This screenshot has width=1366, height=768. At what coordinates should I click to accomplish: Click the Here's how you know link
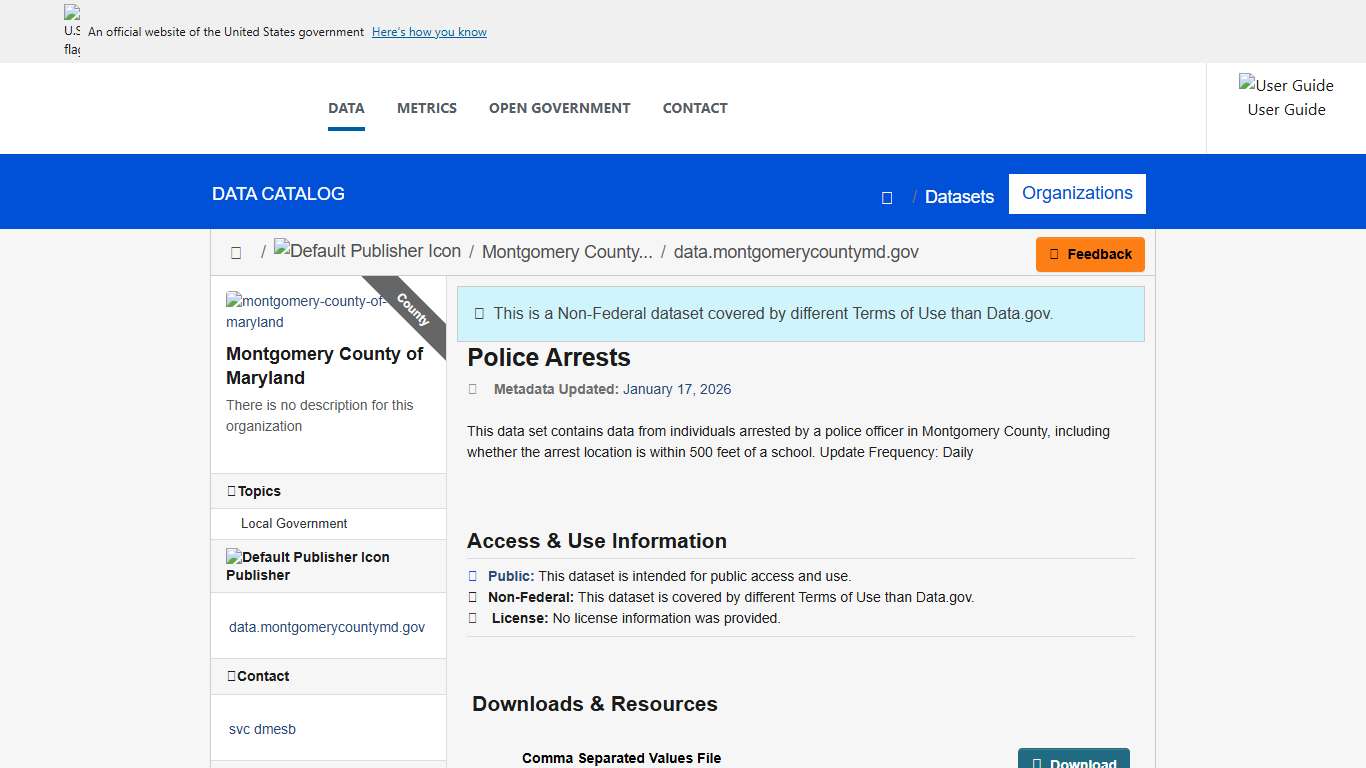[x=429, y=31]
